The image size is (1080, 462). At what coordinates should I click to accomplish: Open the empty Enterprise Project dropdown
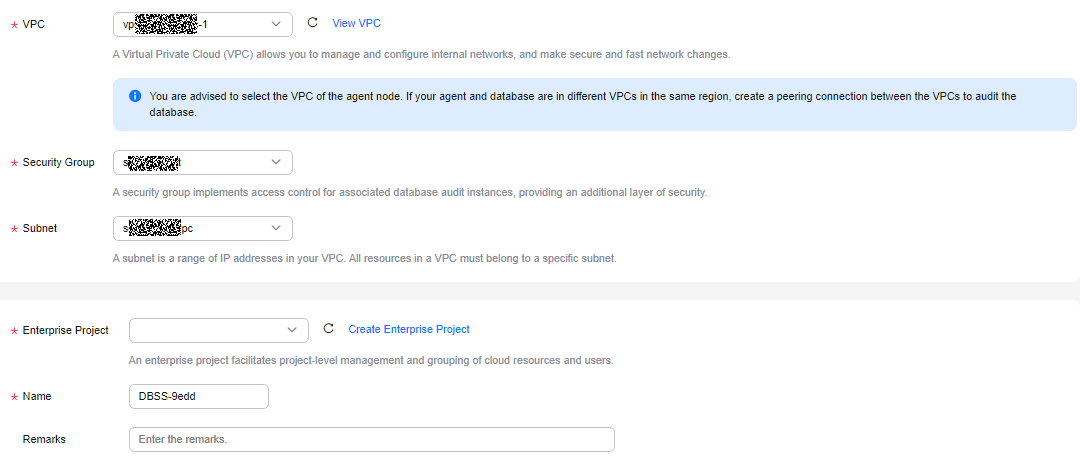coord(218,330)
